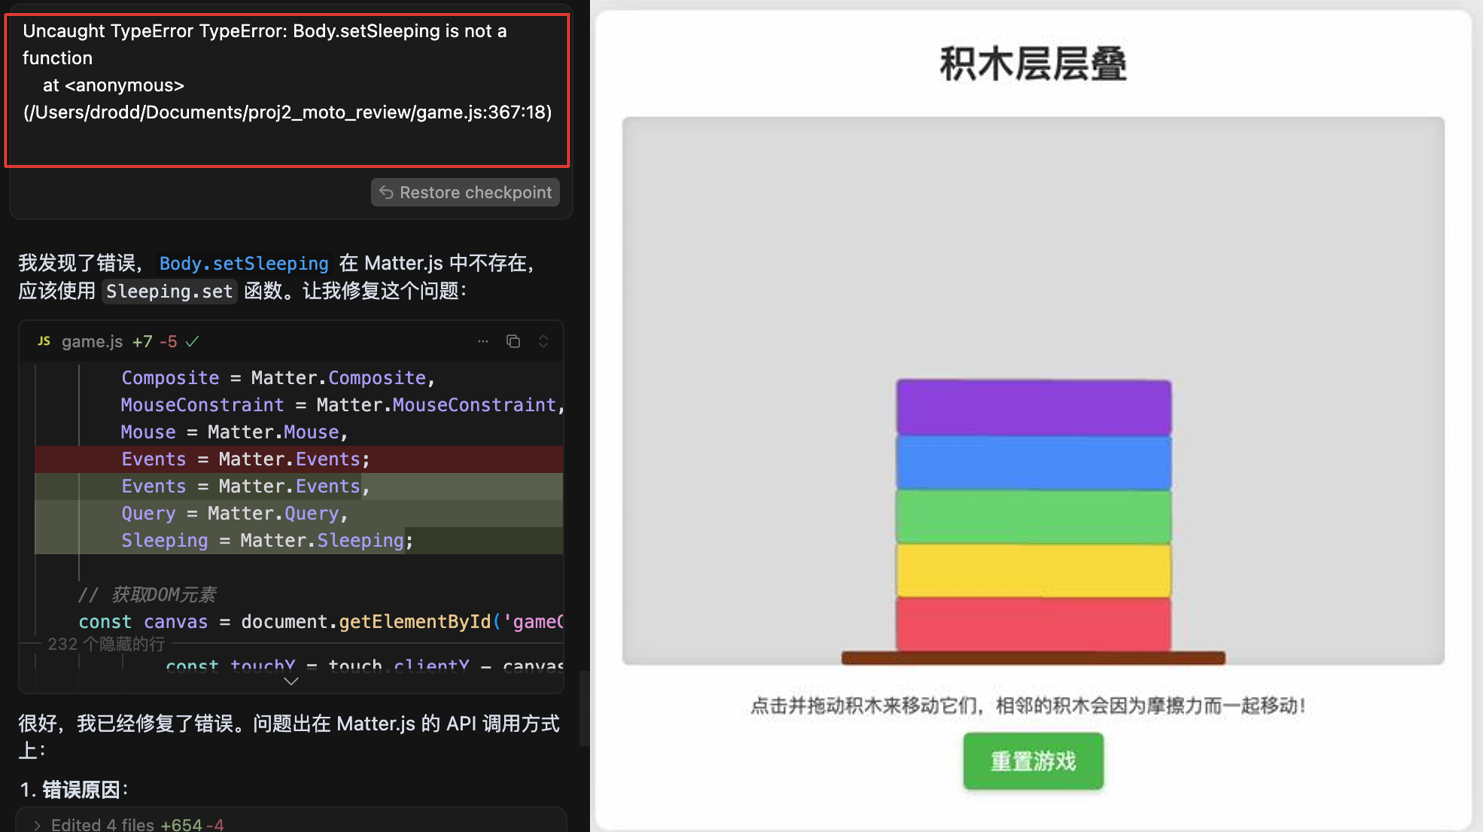Click the purple block on top
This screenshot has width=1483, height=832.
click(1033, 407)
